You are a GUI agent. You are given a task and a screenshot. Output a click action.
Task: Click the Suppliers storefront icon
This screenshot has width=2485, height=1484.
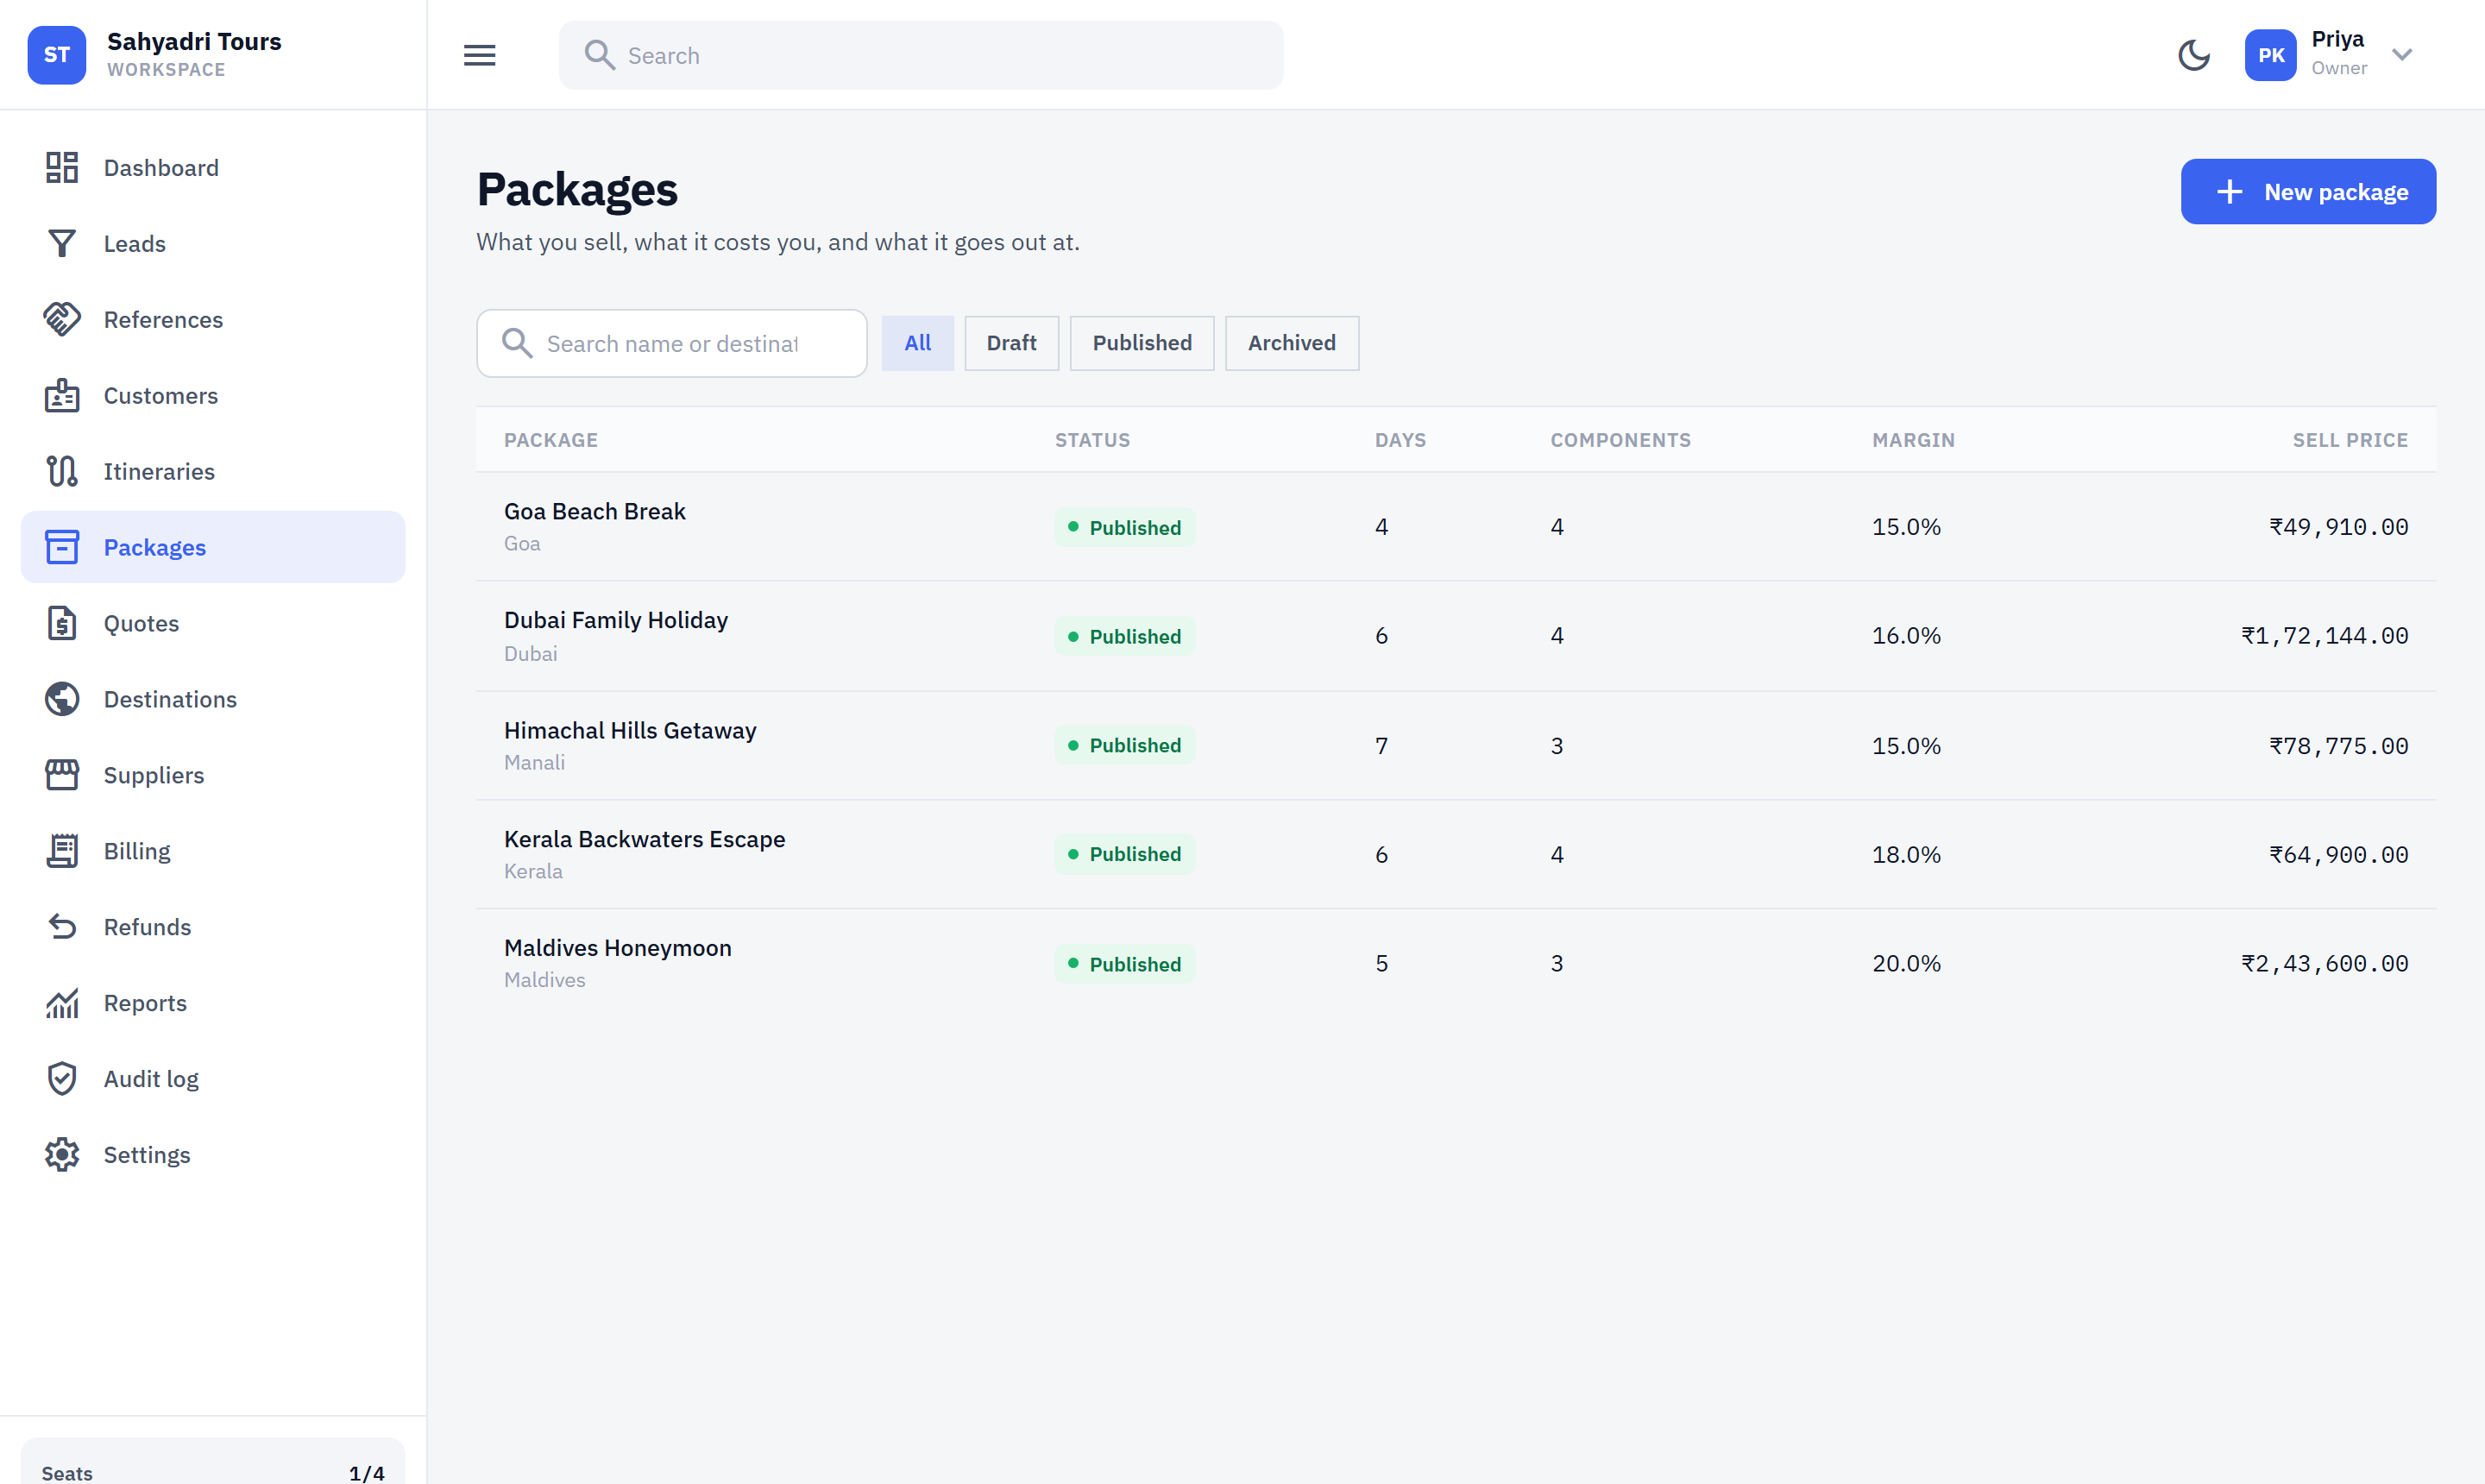[x=61, y=776]
